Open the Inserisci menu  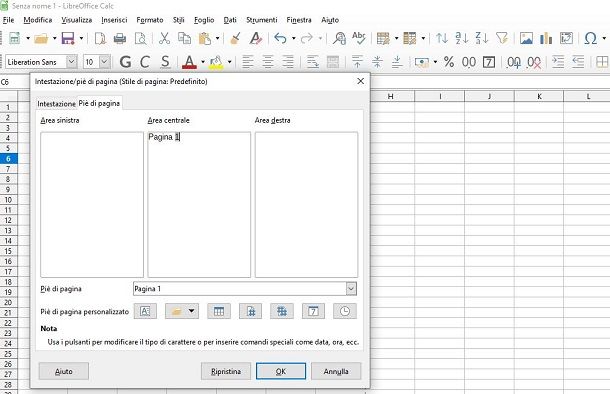(114, 20)
